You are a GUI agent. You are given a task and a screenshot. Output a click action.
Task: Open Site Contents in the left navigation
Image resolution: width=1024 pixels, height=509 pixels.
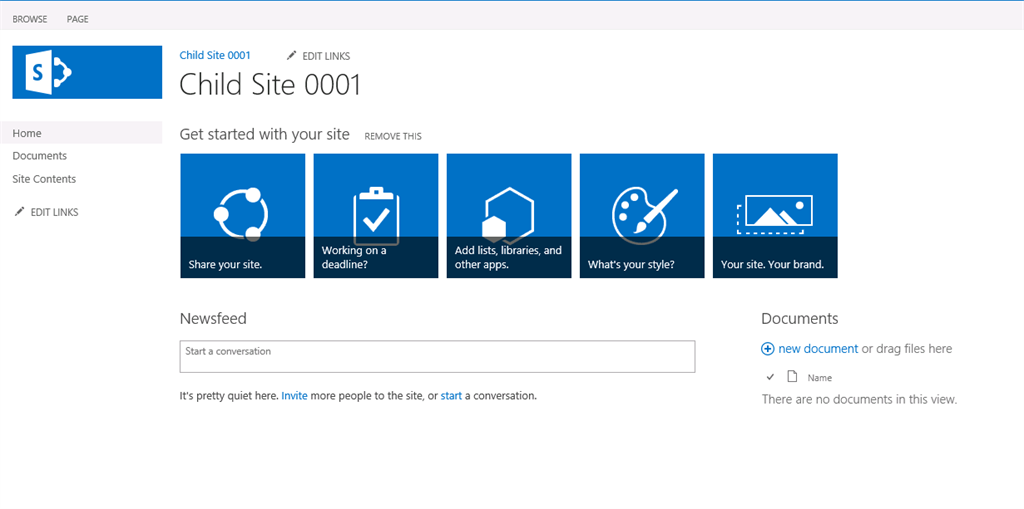(x=44, y=179)
